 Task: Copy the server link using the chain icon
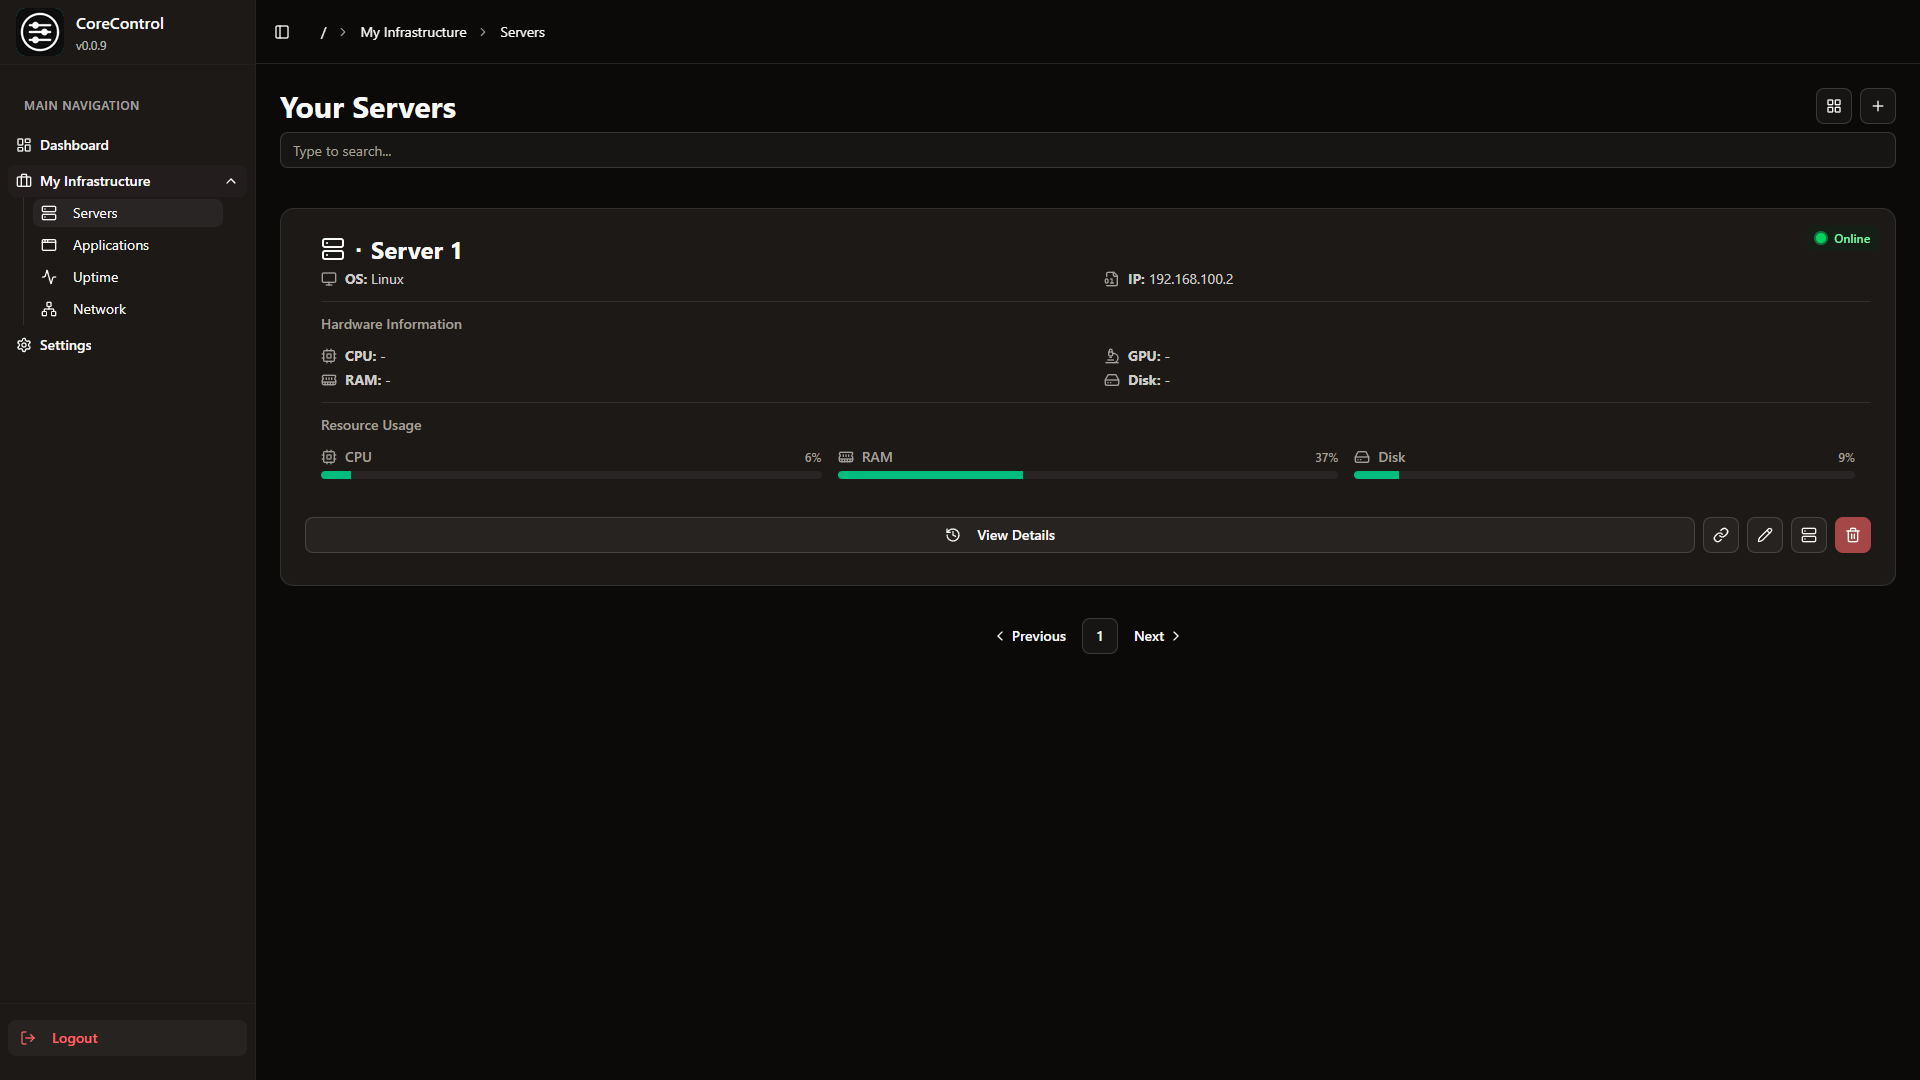pyautogui.click(x=1720, y=535)
